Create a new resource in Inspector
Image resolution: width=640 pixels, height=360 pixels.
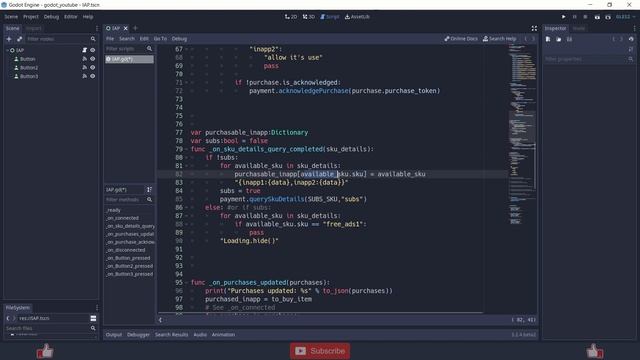click(x=548, y=39)
